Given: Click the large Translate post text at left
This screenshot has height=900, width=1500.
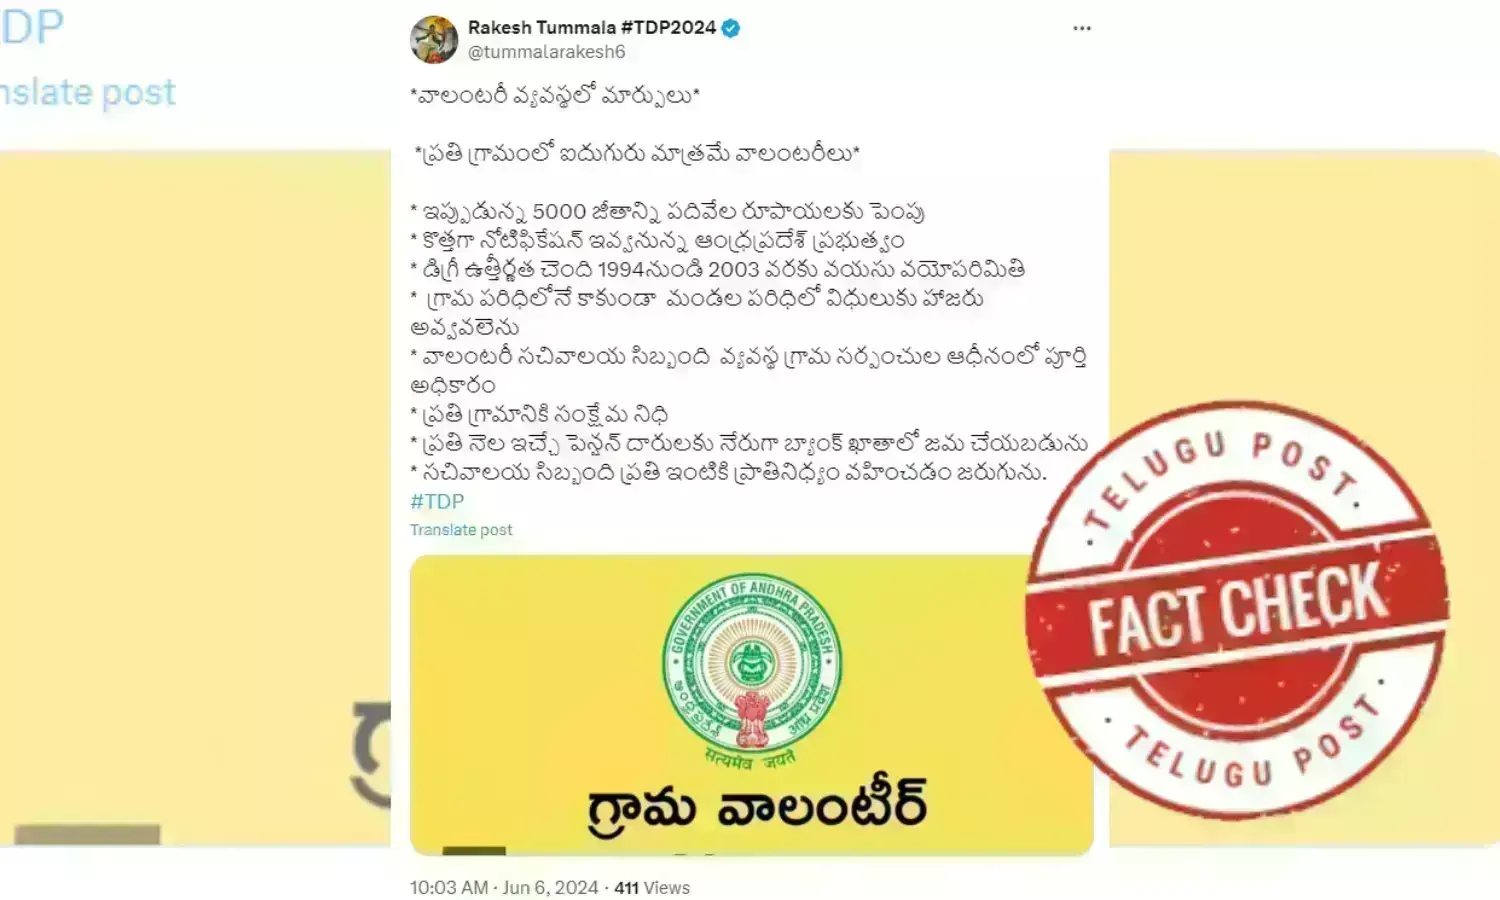Looking at the screenshot, I should click(88, 92).
